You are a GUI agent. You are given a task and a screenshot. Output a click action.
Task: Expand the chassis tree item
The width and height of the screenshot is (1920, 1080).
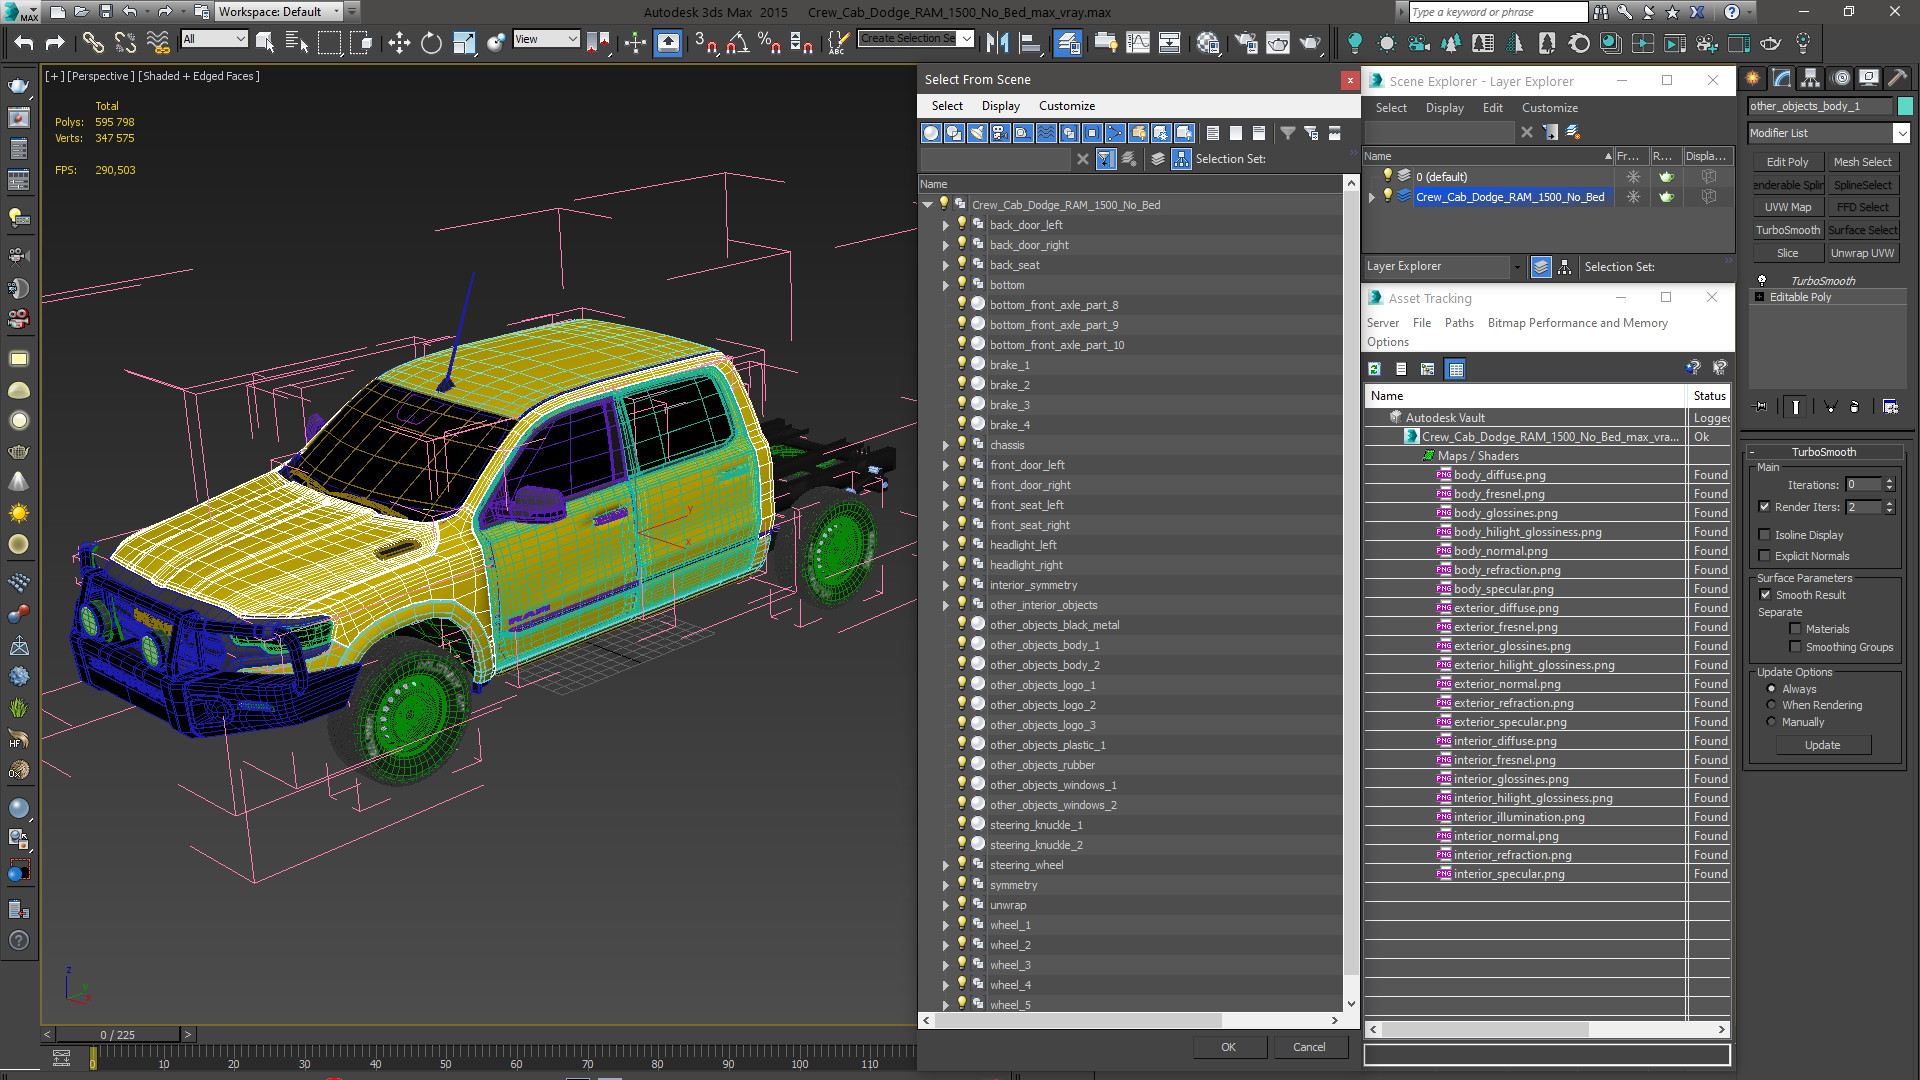click(946, 445)
